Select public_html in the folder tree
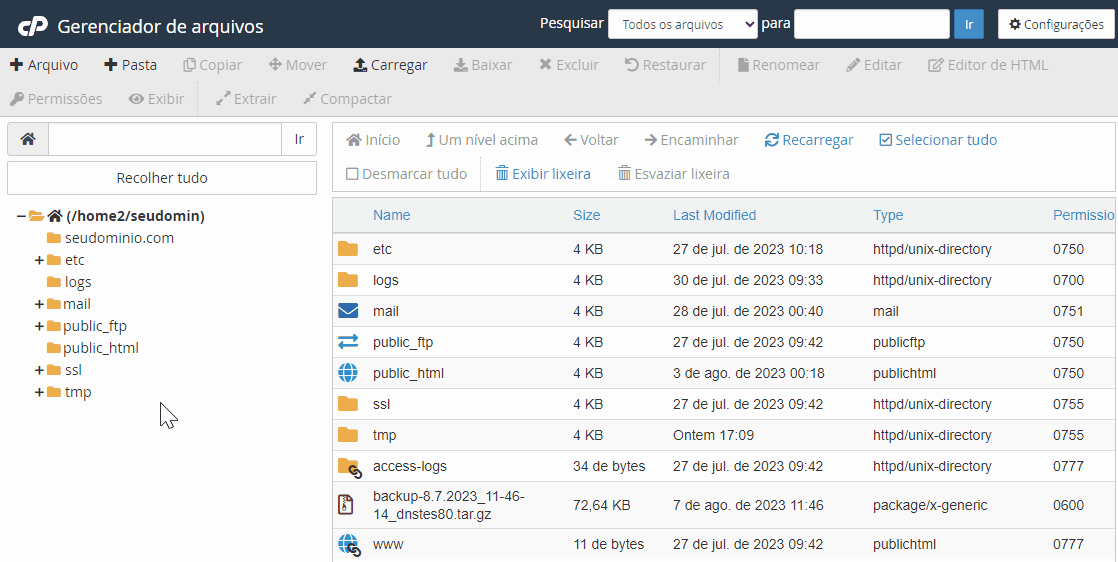 101,348
